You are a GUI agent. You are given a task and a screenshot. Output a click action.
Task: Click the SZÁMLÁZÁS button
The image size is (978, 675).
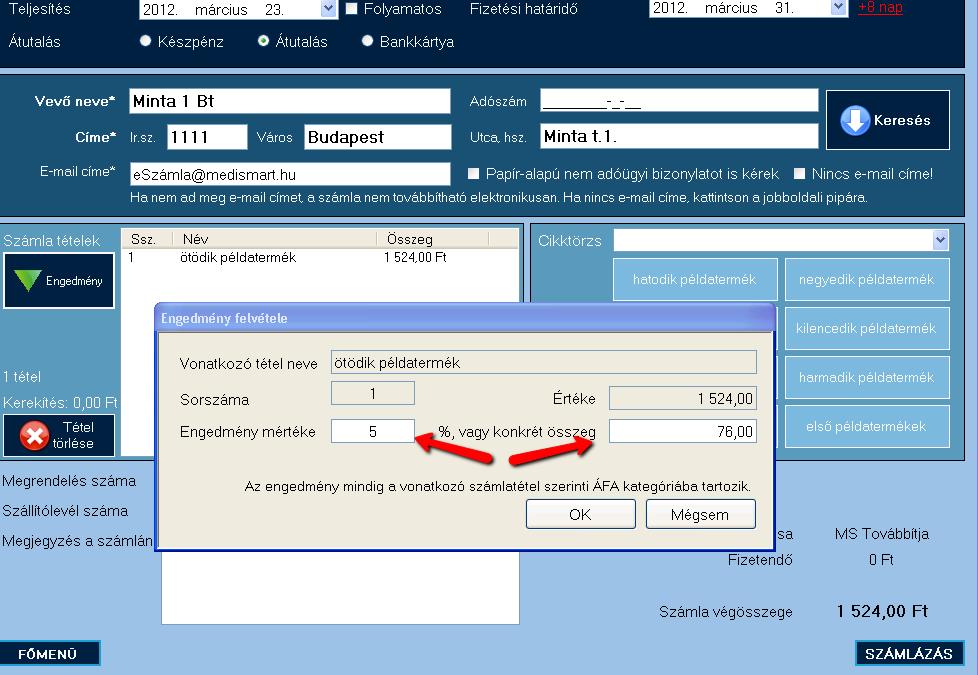tap(909, 653)
